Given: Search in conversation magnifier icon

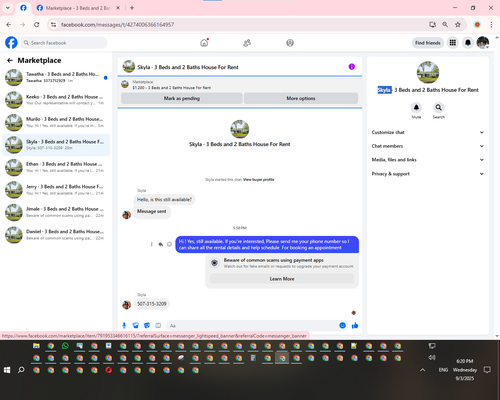Looking at the screenshot, I should tap(439, 107).
